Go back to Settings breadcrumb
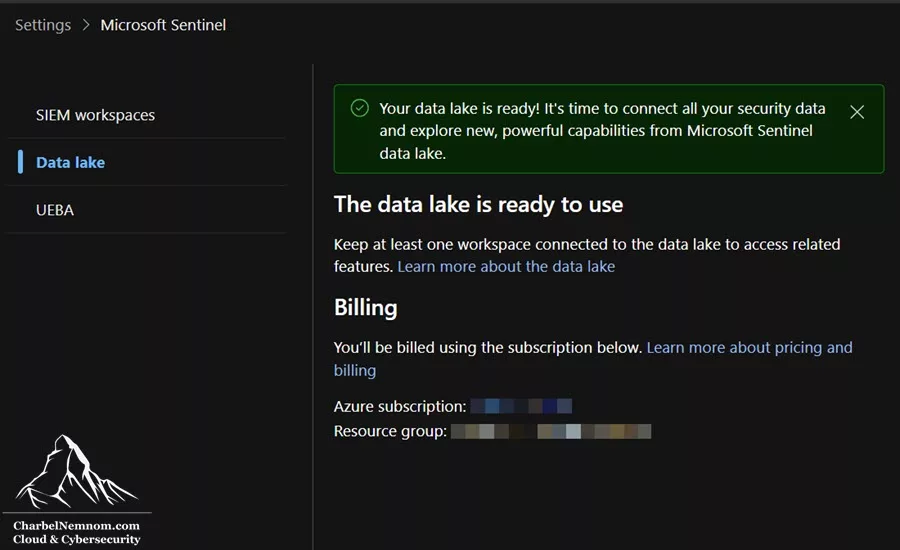The width and height of the screenshot is (900, 550). point(43,25)
